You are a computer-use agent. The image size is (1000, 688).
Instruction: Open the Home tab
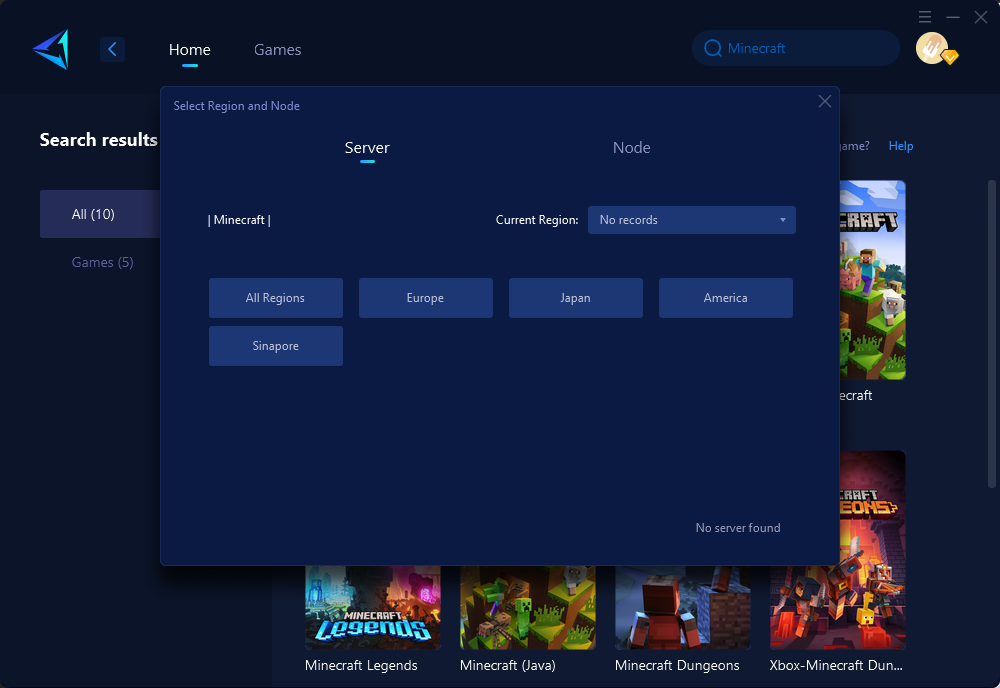click(189, 50)
